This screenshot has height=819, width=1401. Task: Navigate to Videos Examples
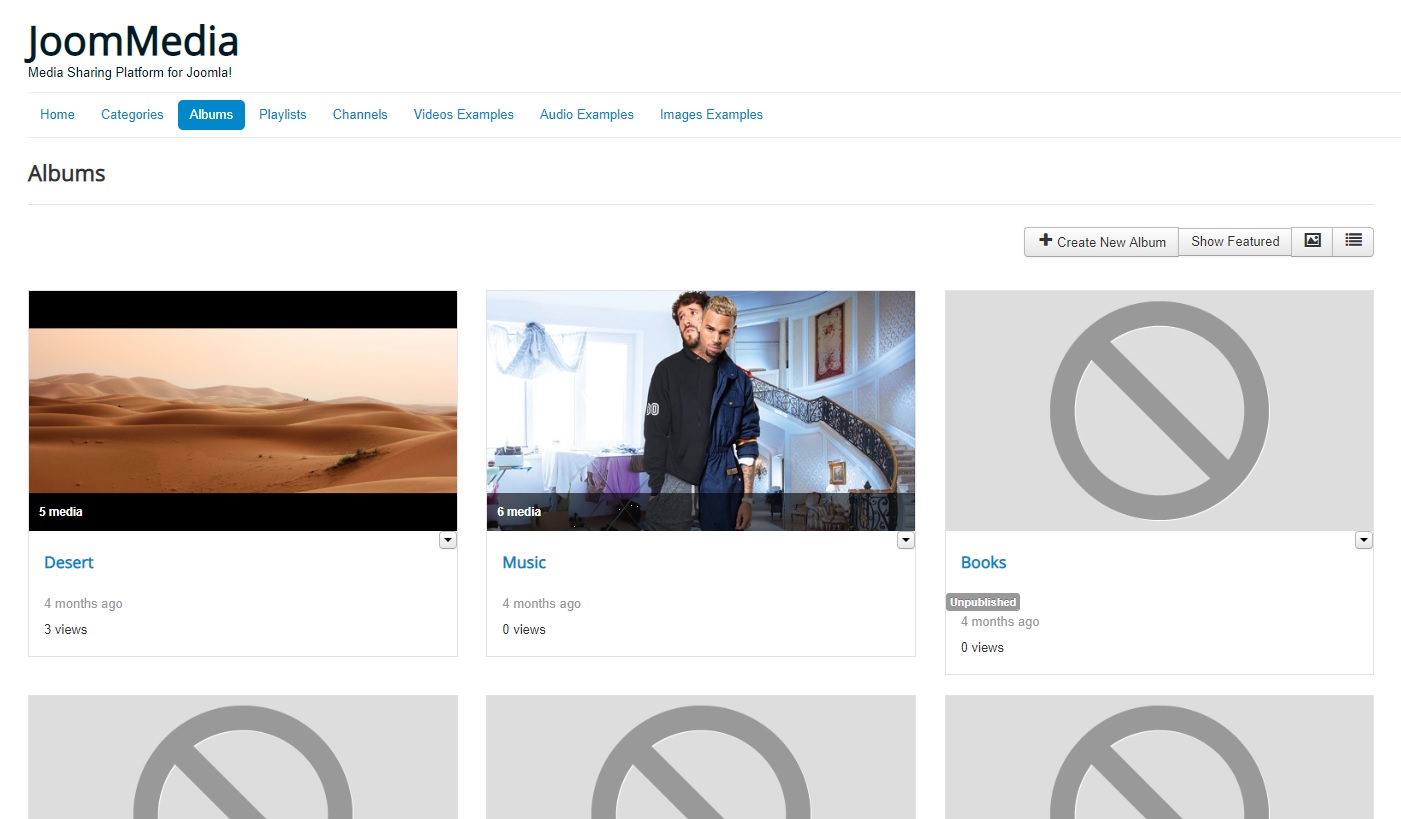click(x=464, y=115)
